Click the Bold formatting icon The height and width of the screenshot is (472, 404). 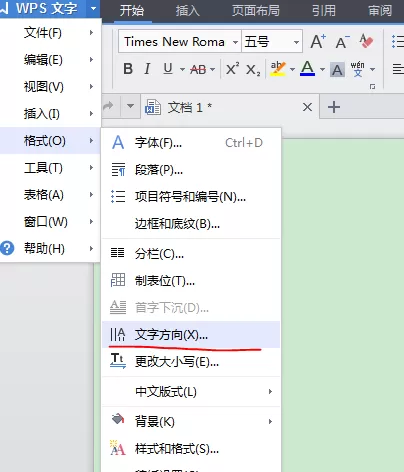coord(128,69)
